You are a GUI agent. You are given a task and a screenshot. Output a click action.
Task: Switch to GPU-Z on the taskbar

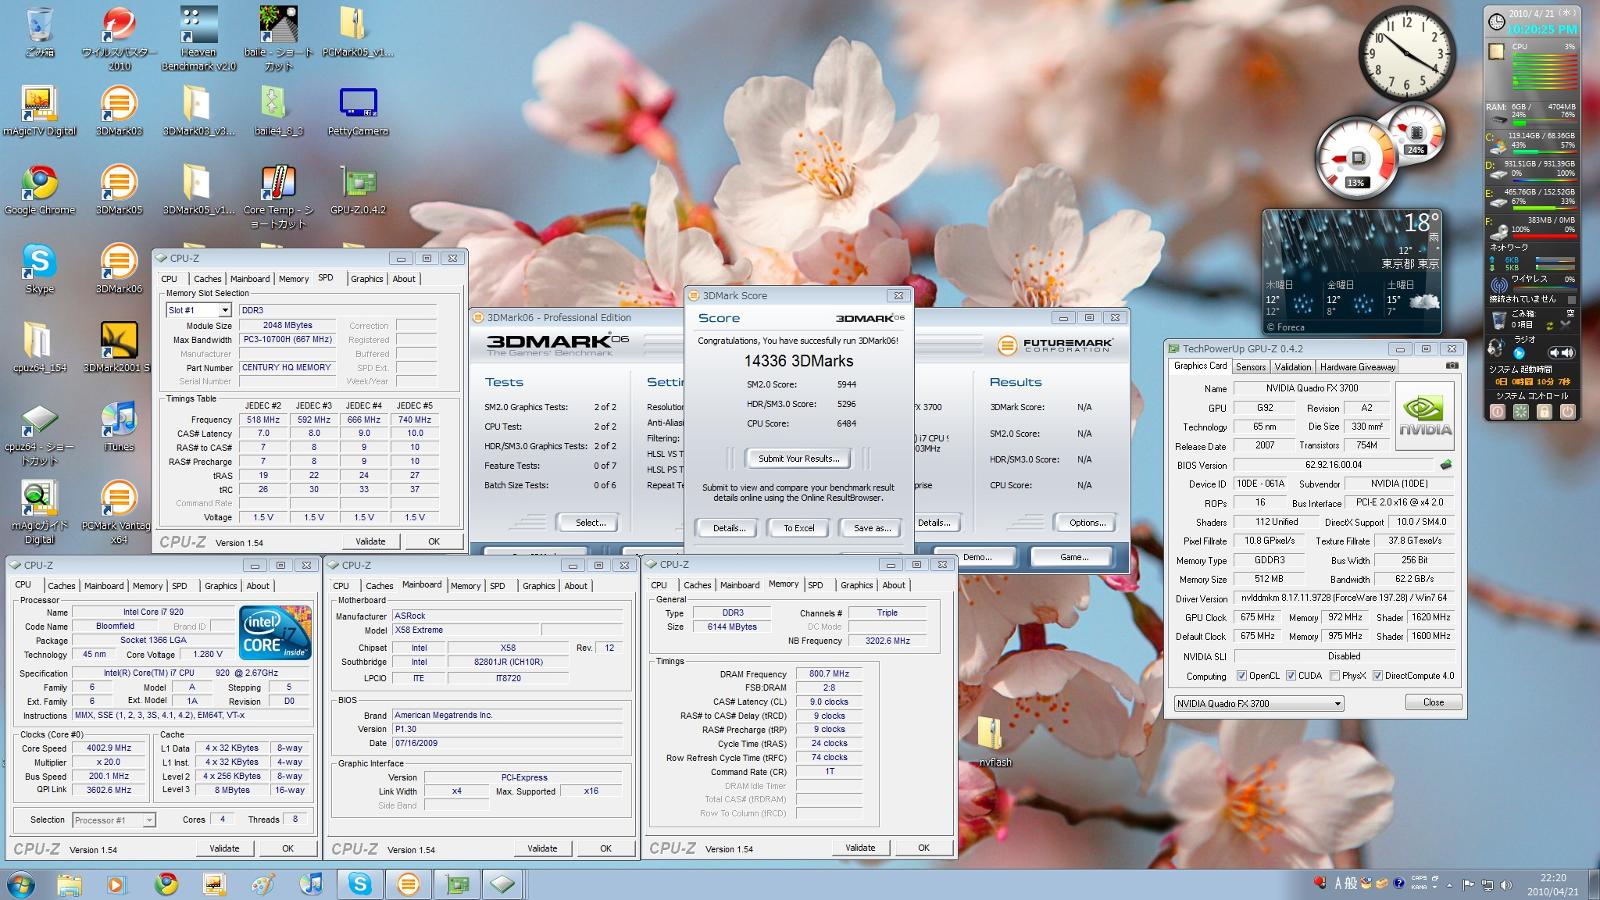457,884
